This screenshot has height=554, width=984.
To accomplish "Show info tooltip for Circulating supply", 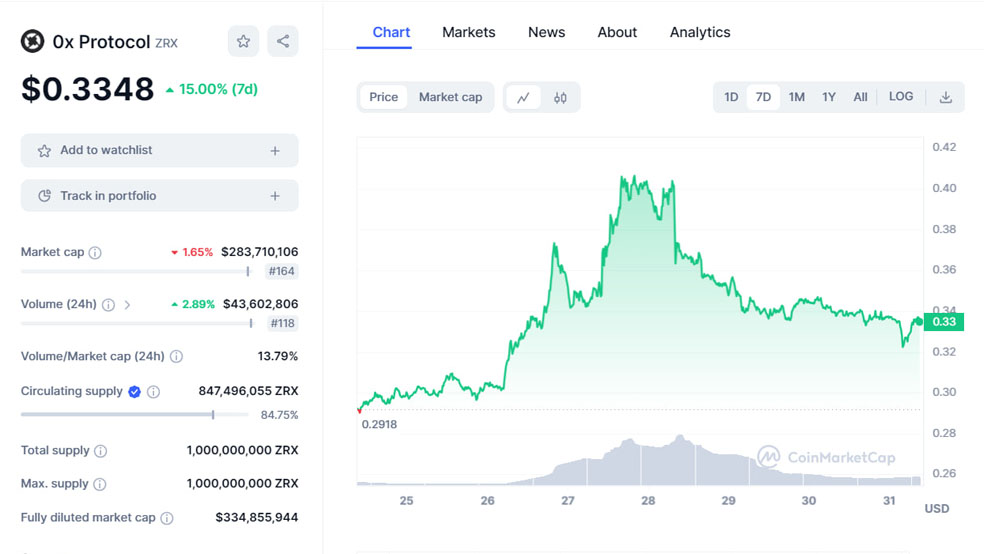I will coord(153,392).
